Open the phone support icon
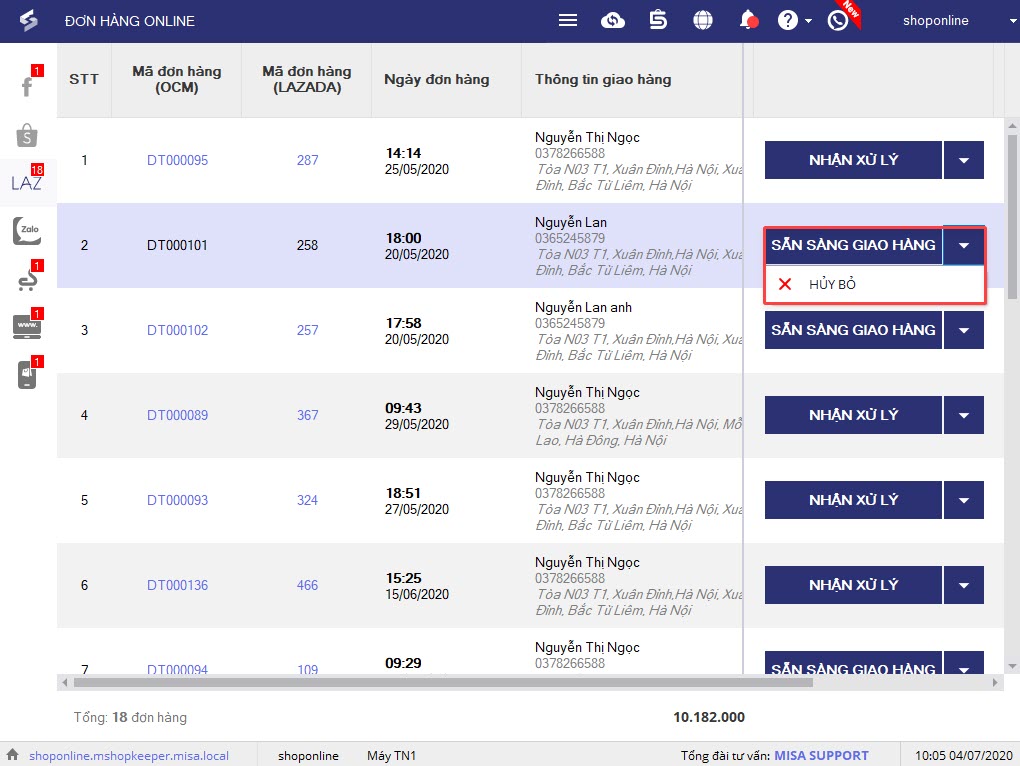 838,21
